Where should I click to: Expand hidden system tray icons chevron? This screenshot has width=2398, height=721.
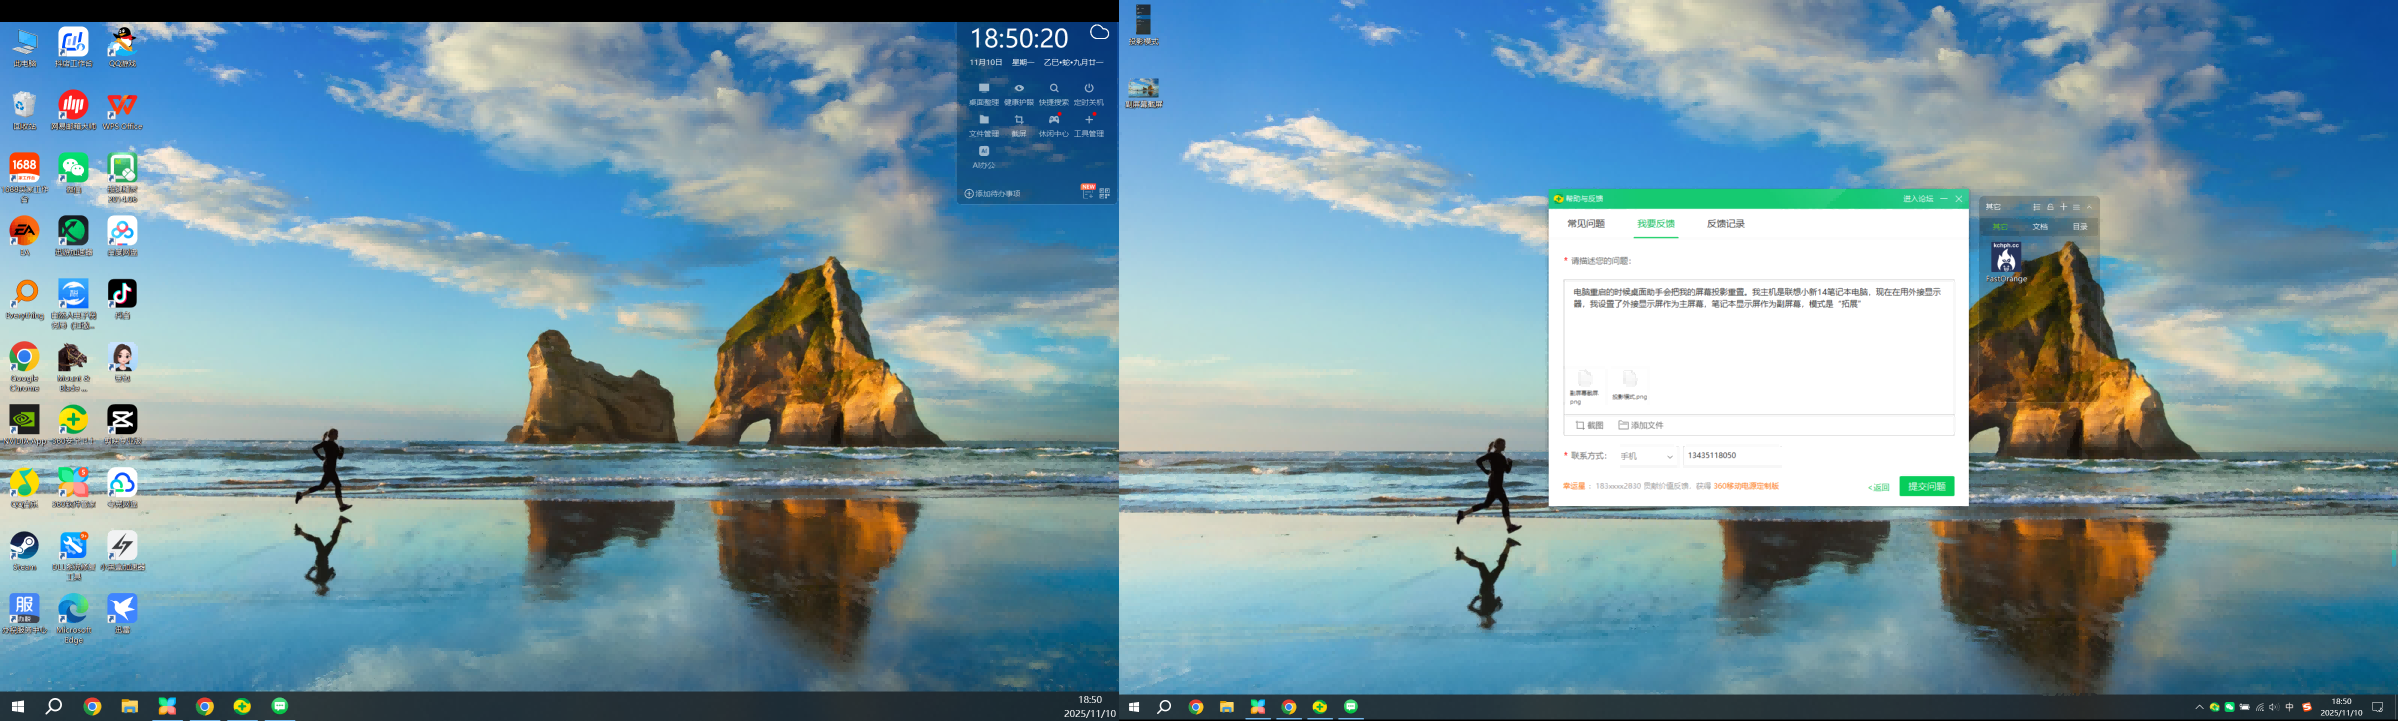click(2199, 707)
